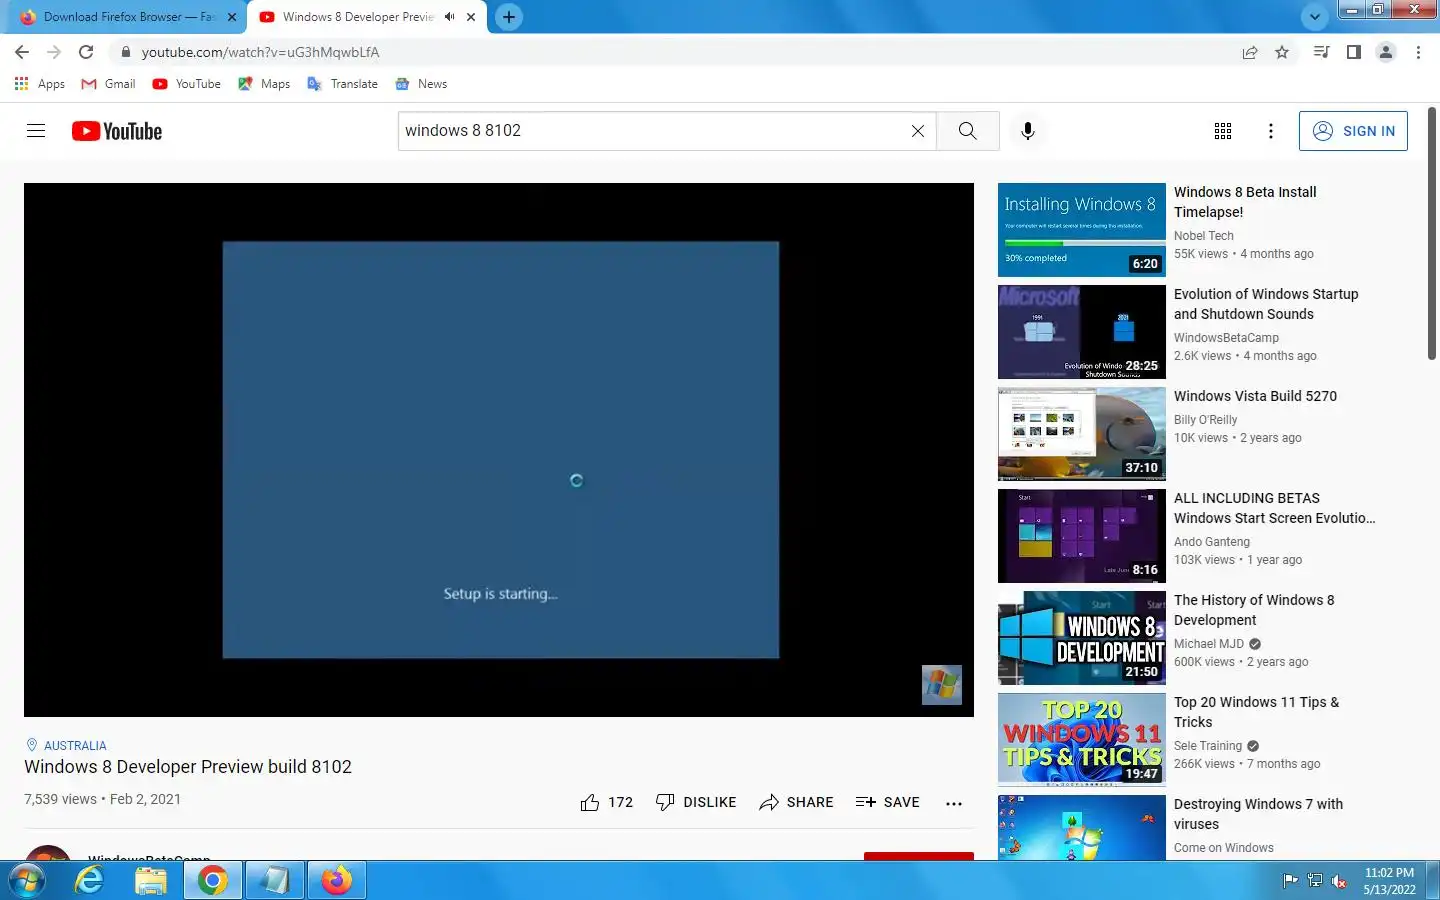Like the video with thumbs up
This screenshot has height=900, width=1440.
(x=607, y=802)
